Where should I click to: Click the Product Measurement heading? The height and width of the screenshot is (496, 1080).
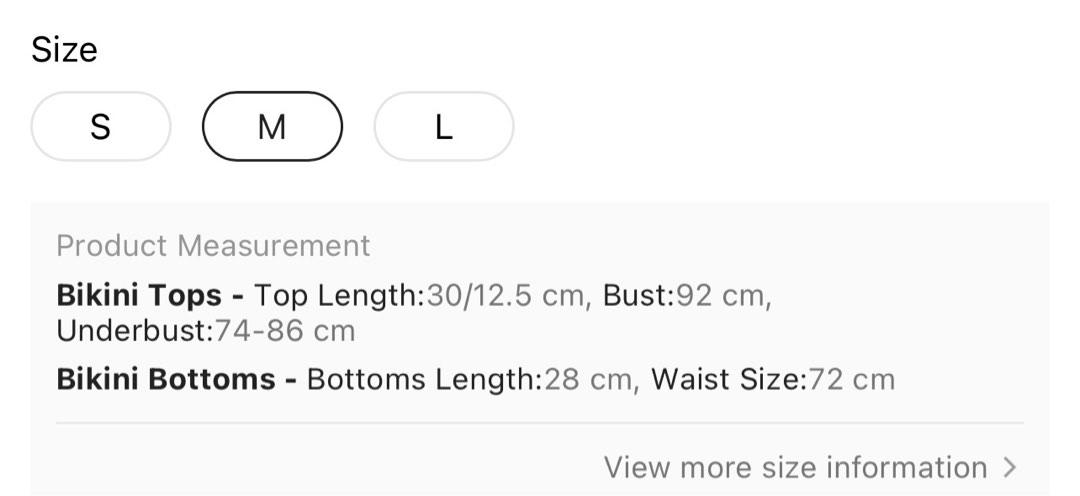[x=214, y=246]
